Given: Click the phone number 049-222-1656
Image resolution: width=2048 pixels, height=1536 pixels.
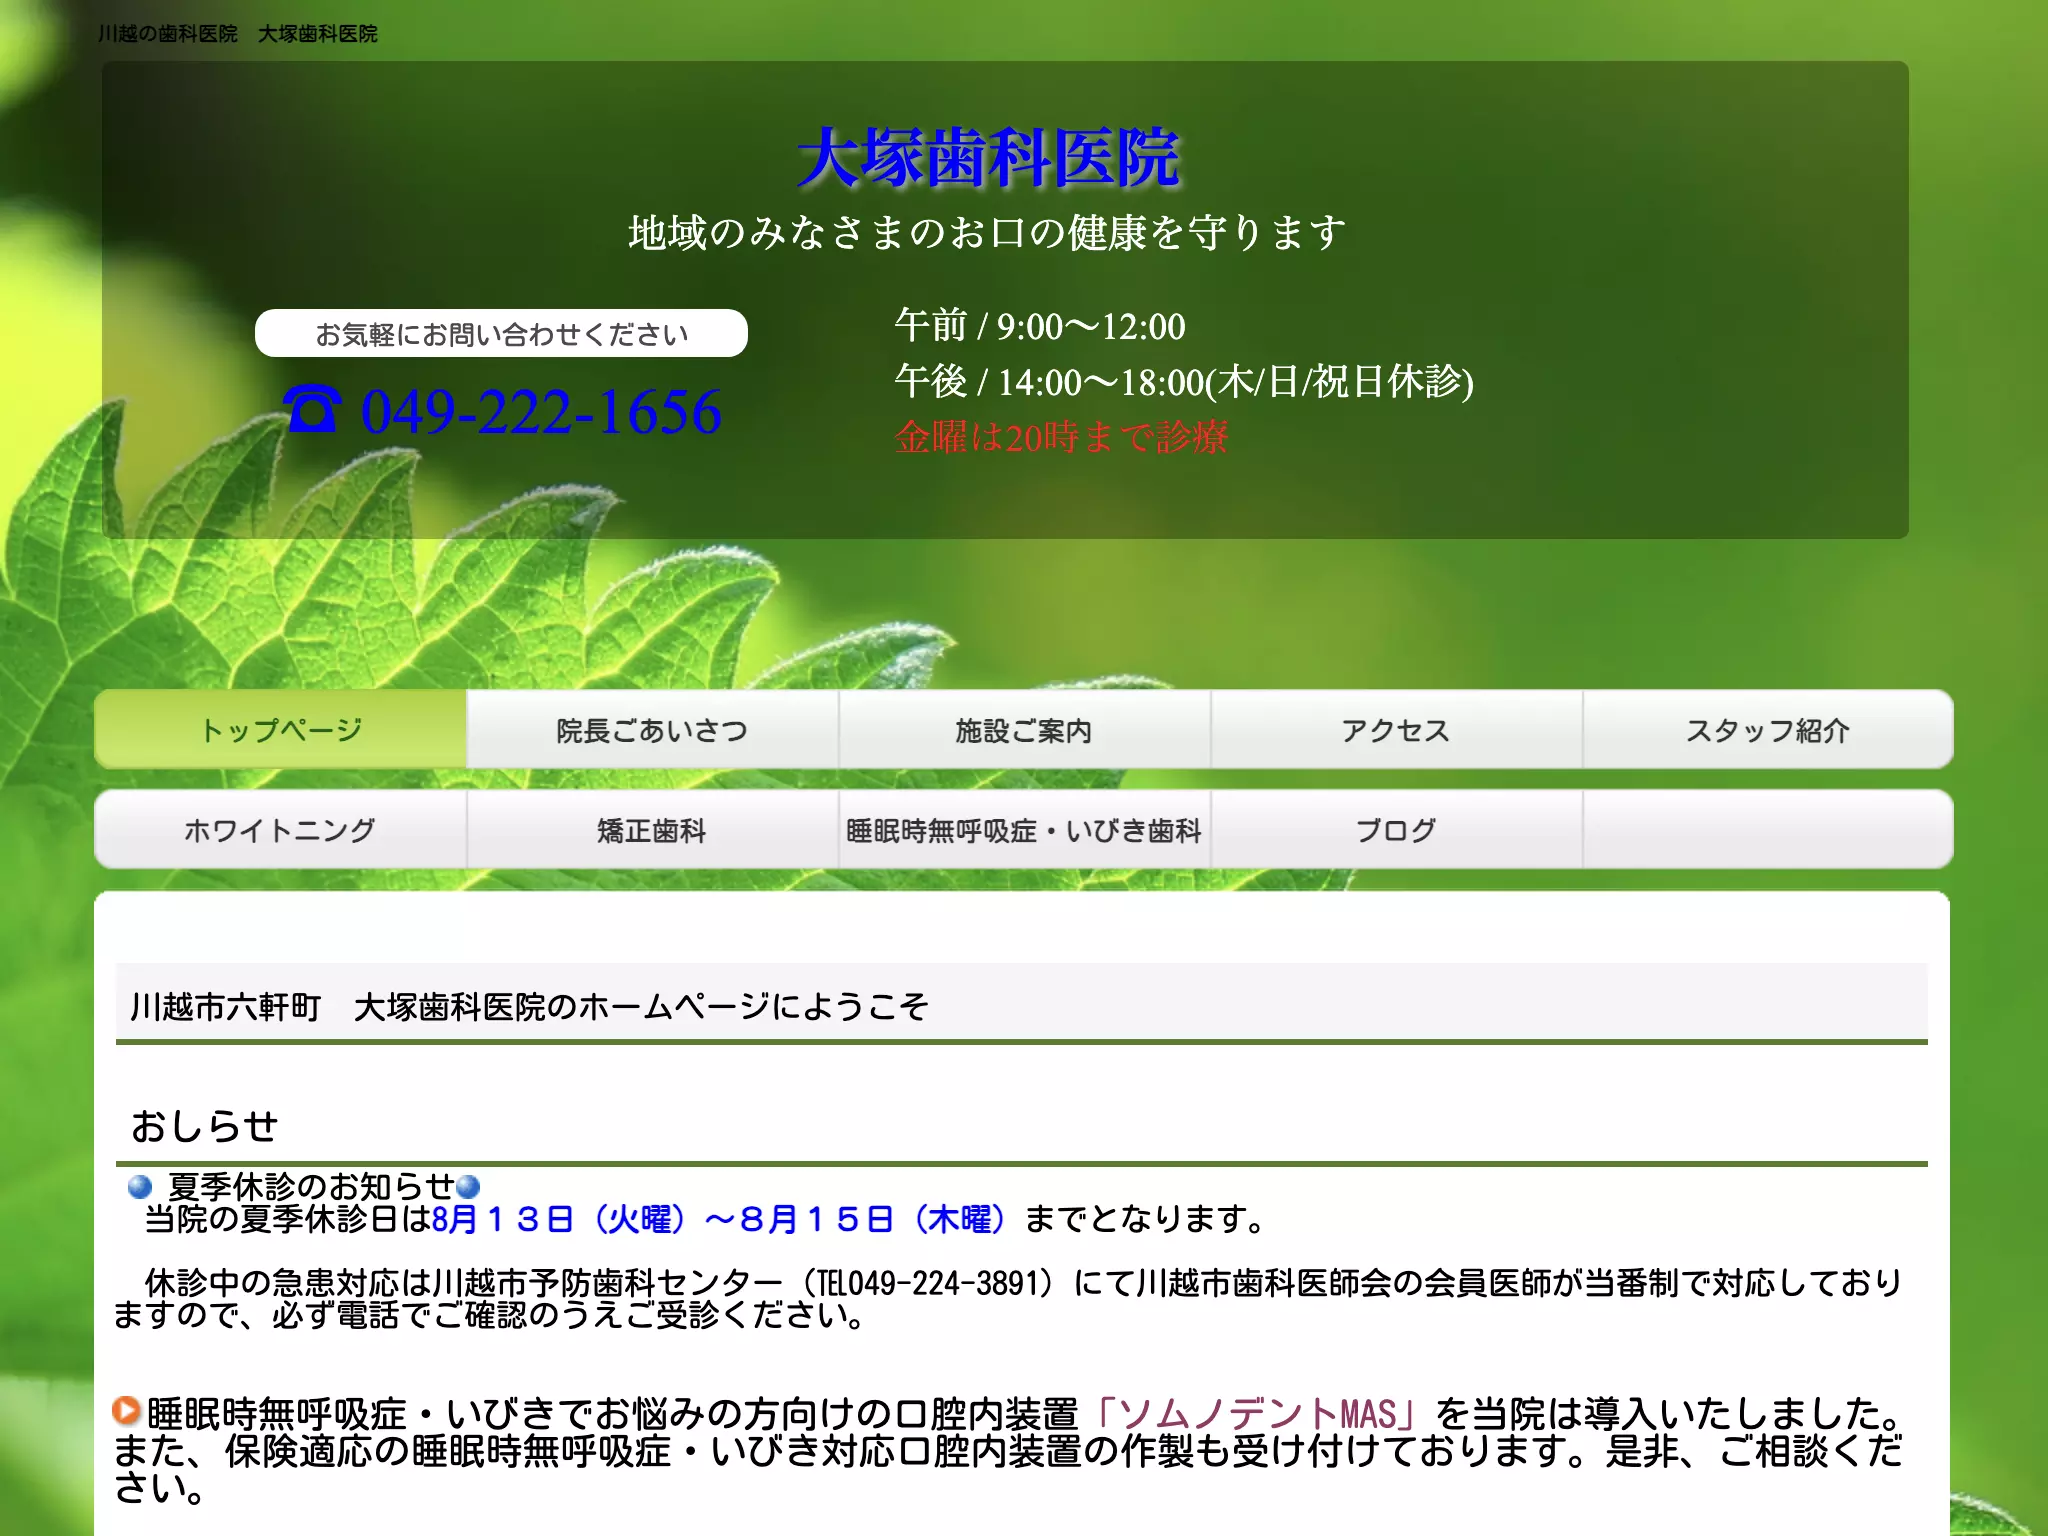Looking at the screenshot, I should tap(541, 411).
